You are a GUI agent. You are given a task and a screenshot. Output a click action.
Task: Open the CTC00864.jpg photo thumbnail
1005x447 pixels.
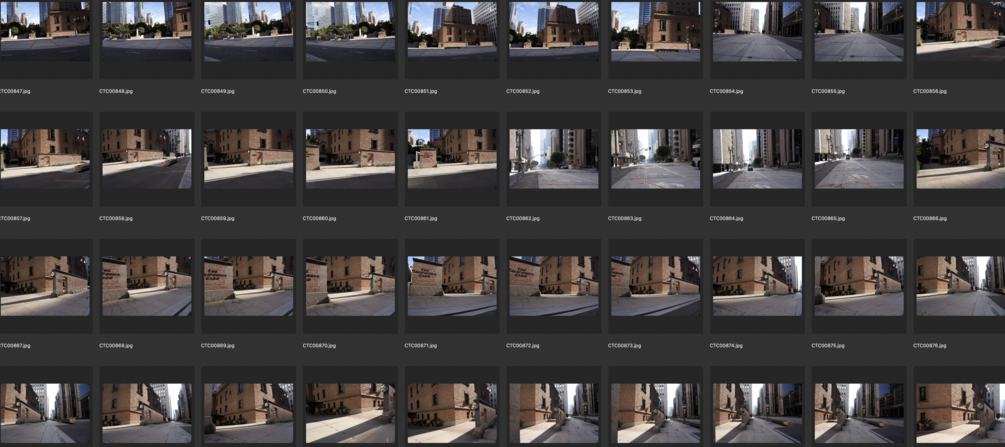(x=757, y=158)
